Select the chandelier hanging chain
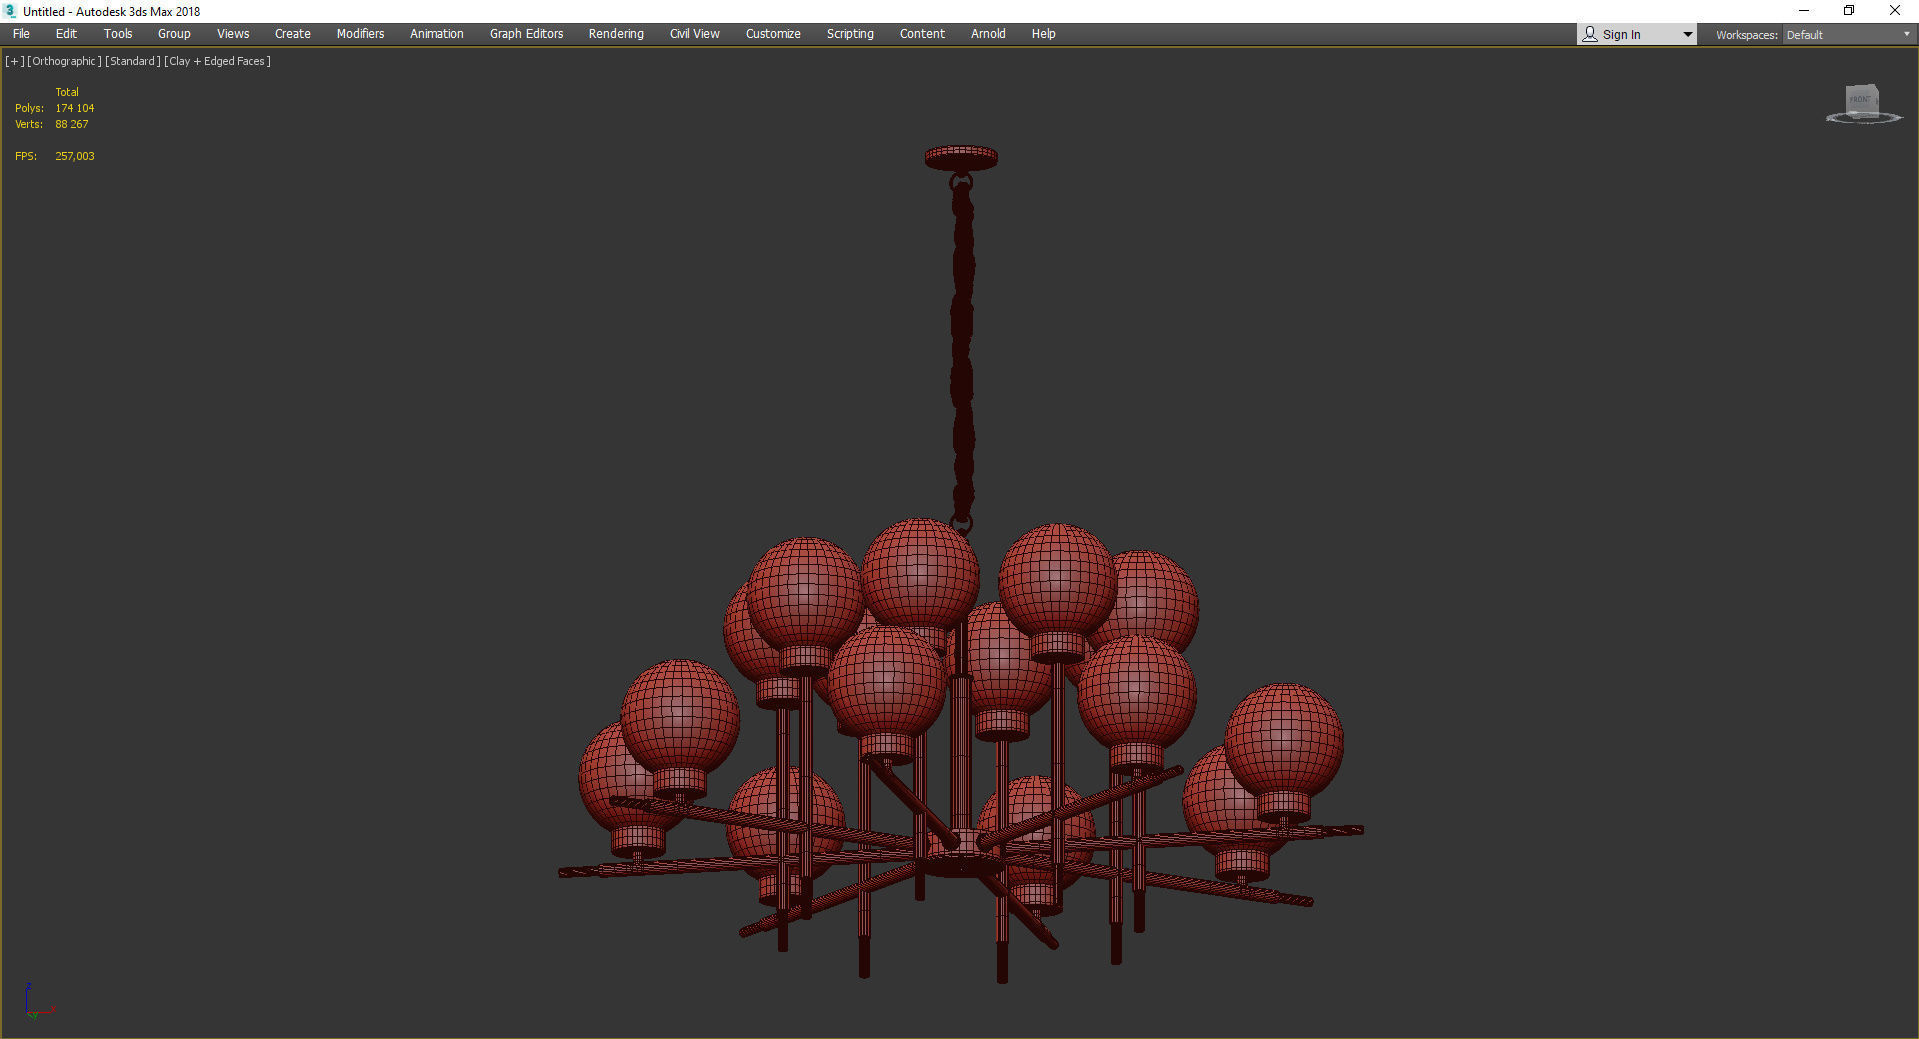 click(x=962, y=350)
